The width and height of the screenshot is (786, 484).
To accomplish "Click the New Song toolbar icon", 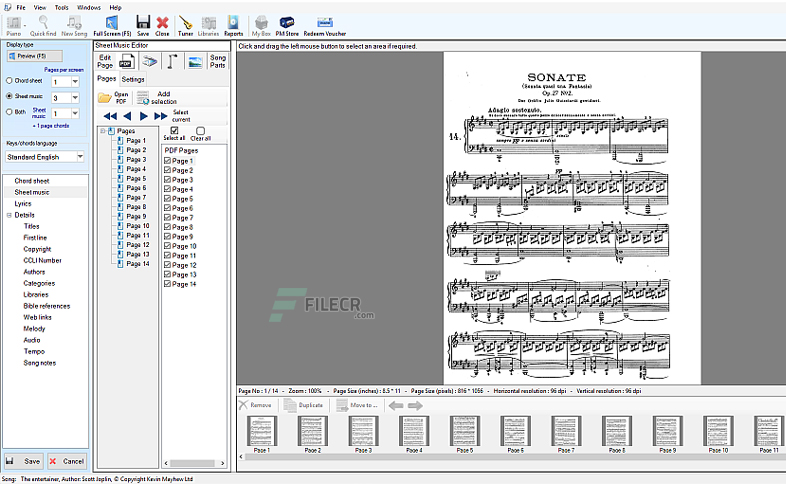I will 74,26.
